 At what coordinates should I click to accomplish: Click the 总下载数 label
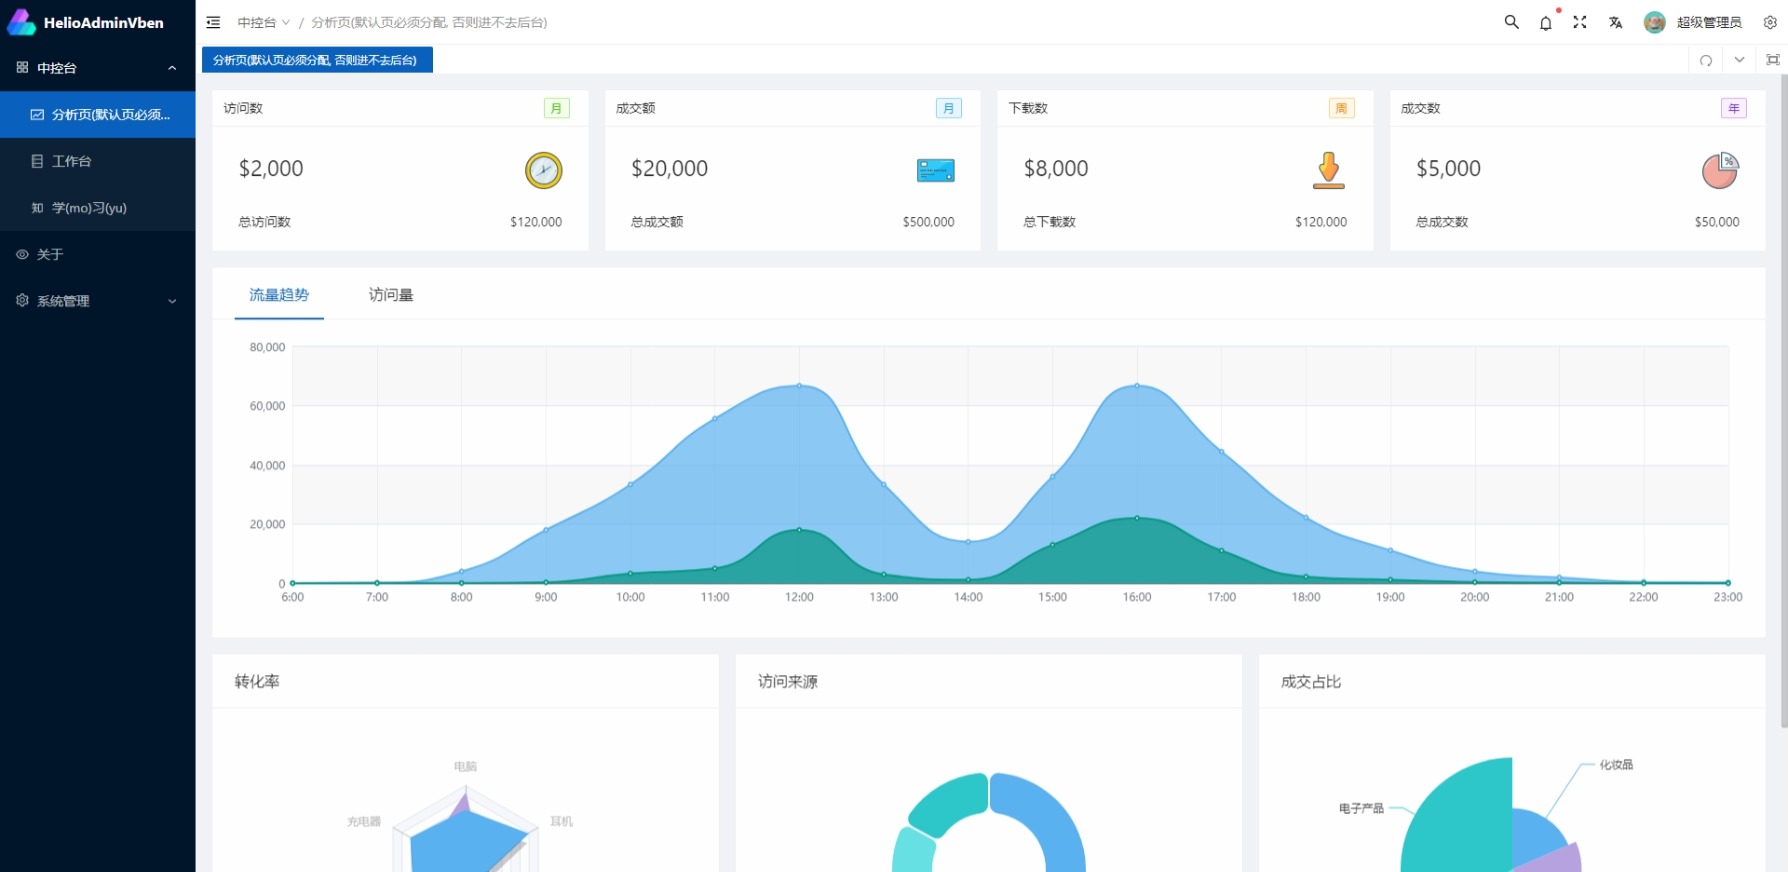click(x=1049, y=222)
